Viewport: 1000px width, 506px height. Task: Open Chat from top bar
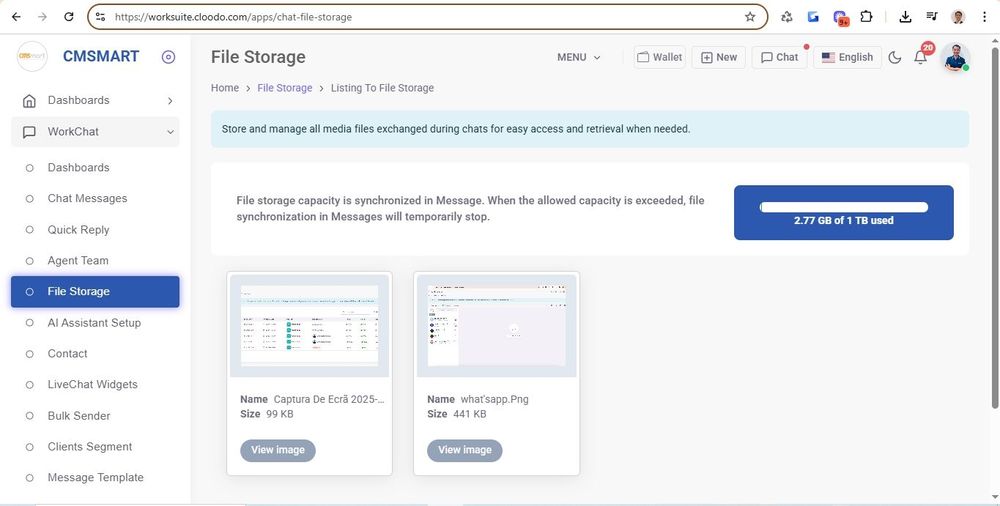(779, 58)
